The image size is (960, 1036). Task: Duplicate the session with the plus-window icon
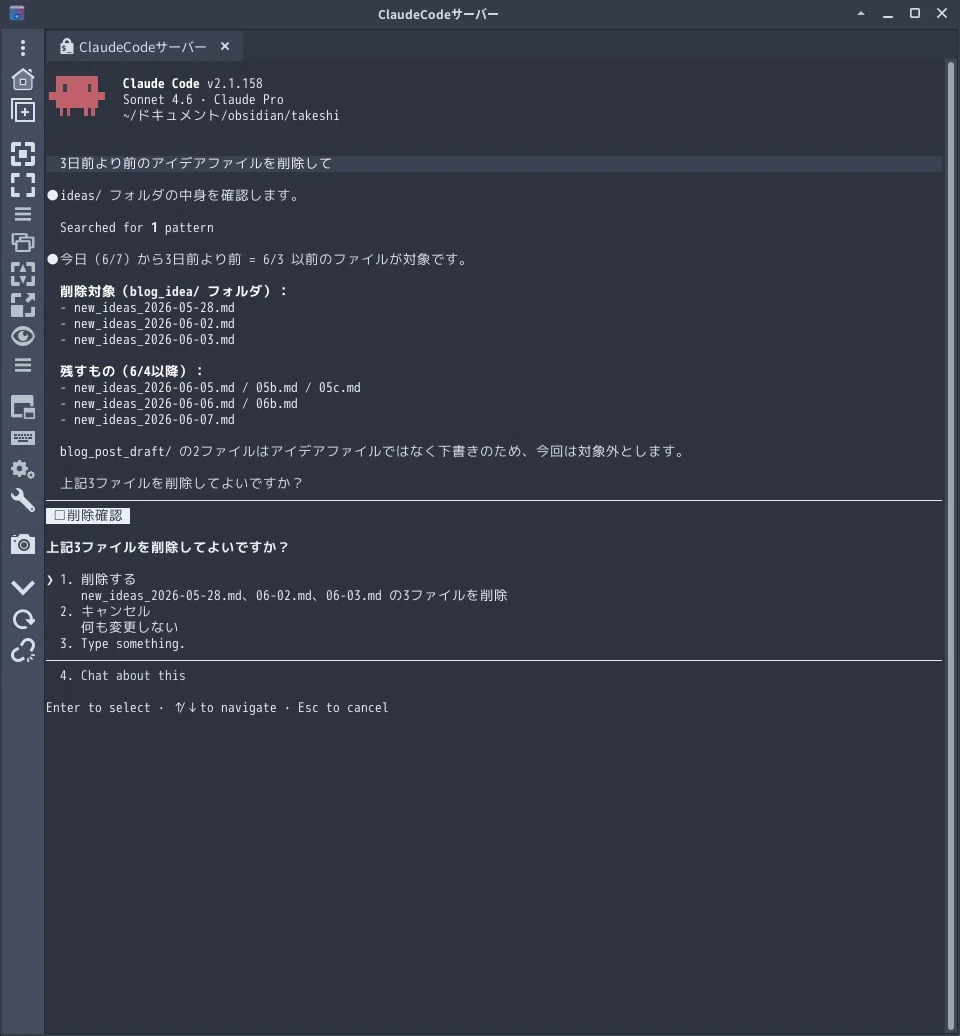(22, 110)
